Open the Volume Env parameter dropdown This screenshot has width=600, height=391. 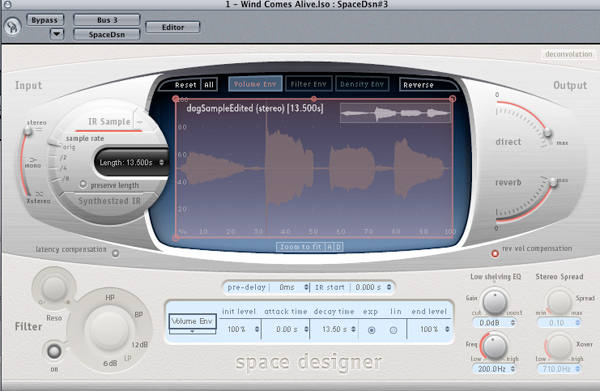point(192,324)
